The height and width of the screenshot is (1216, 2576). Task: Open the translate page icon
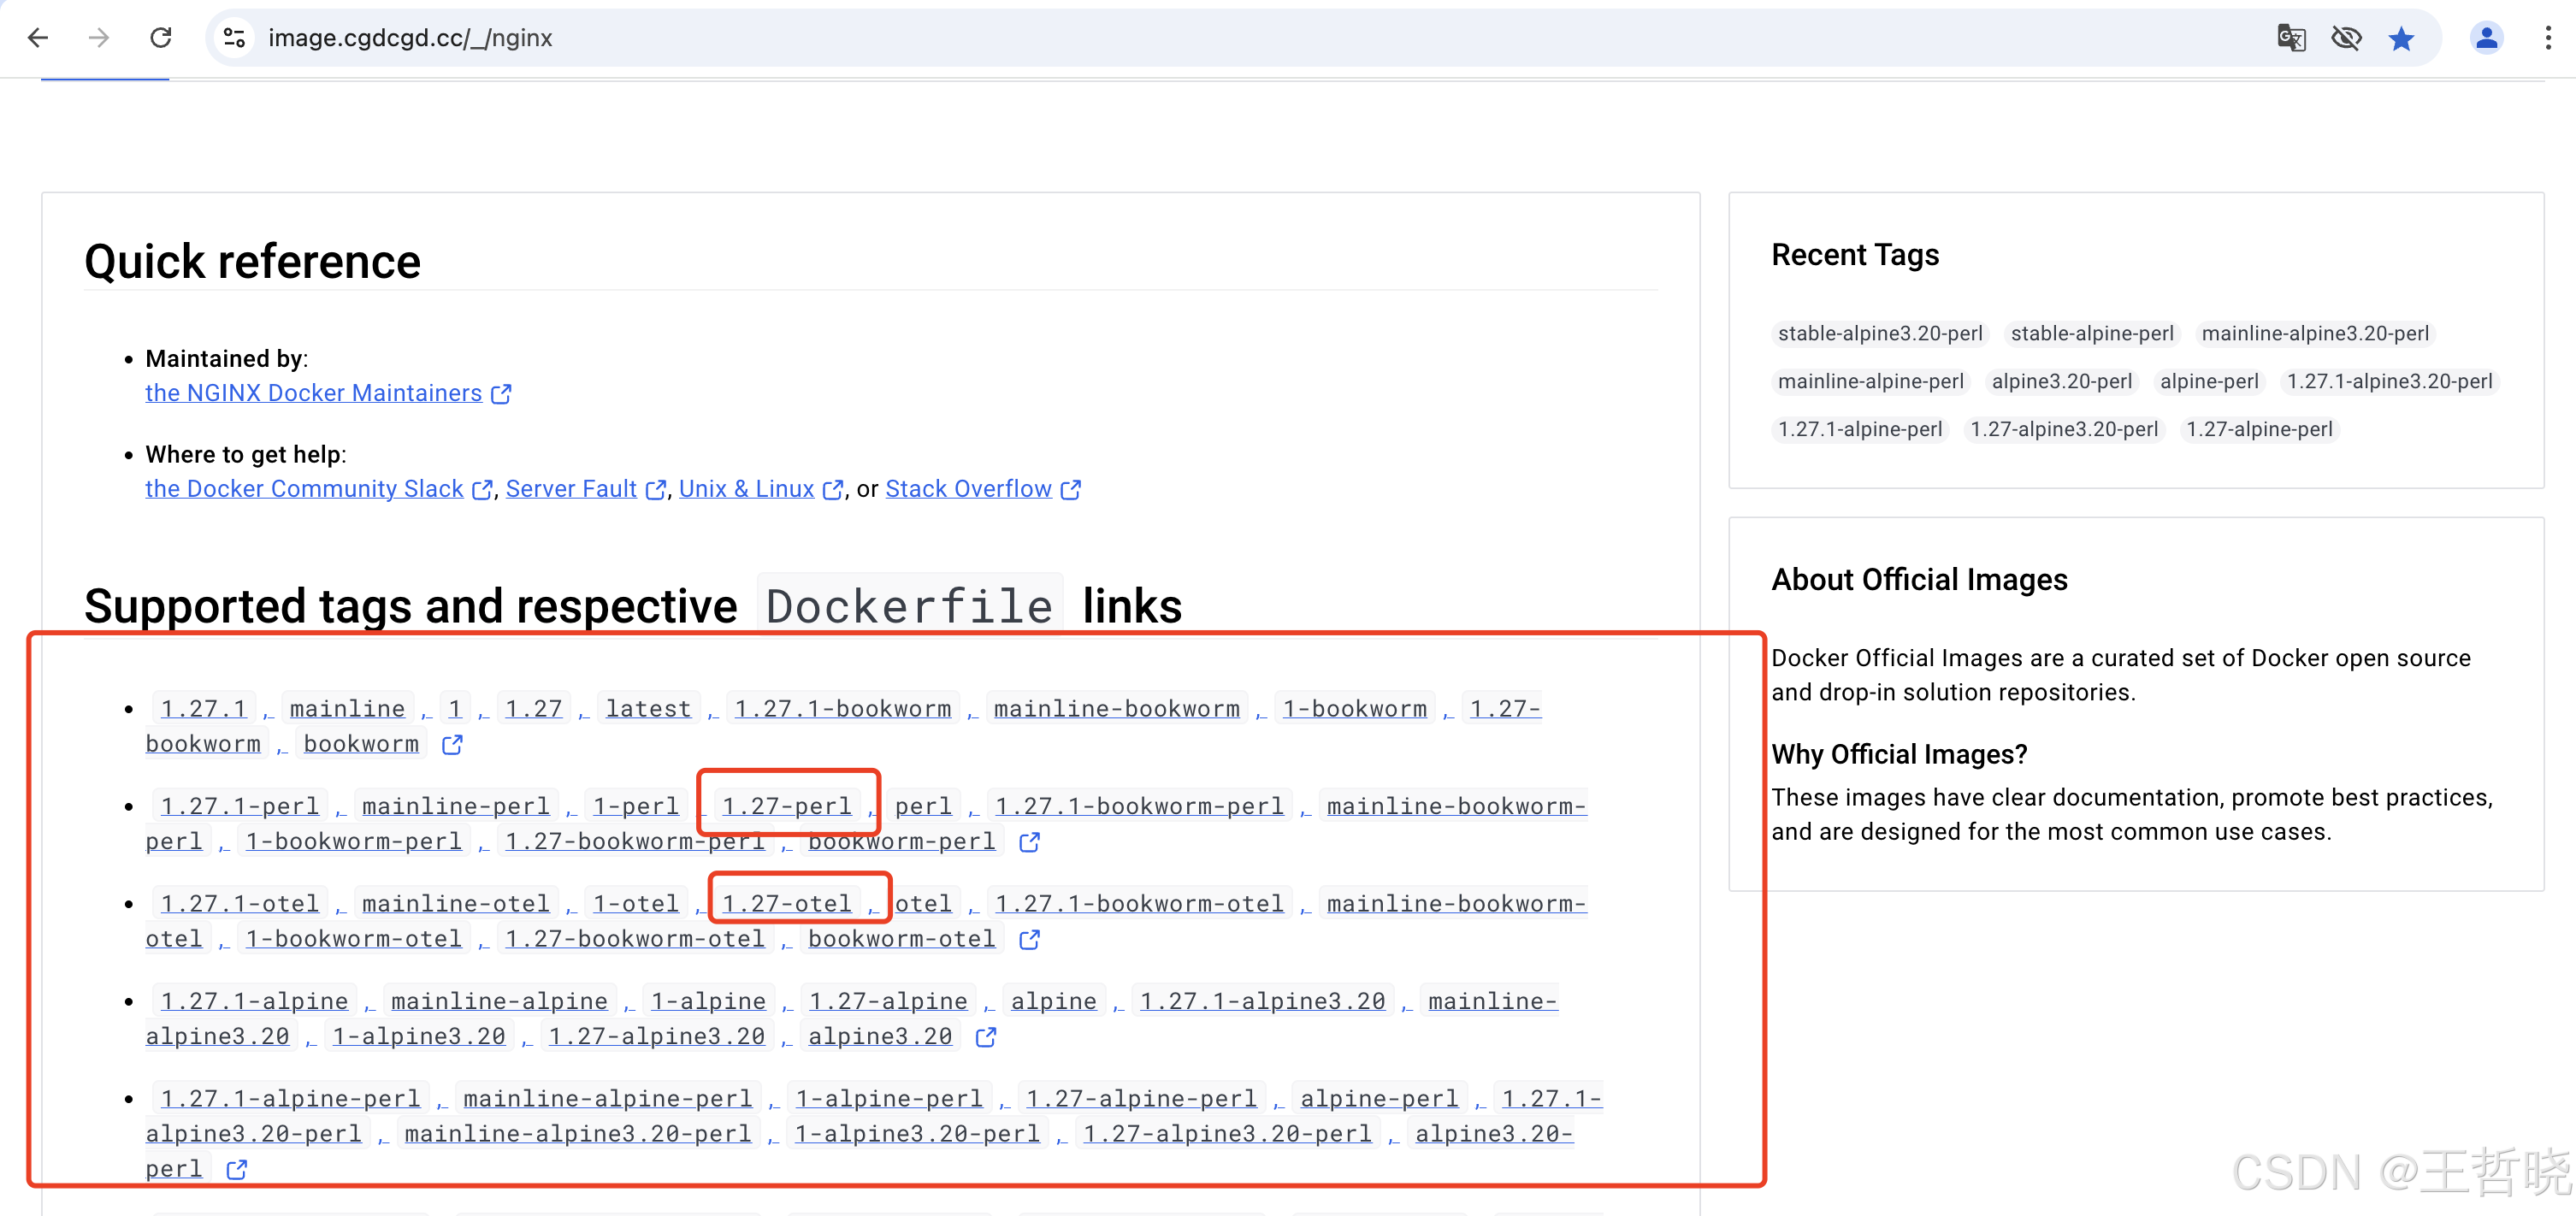pyautogui.click(x=2291, y=38)
